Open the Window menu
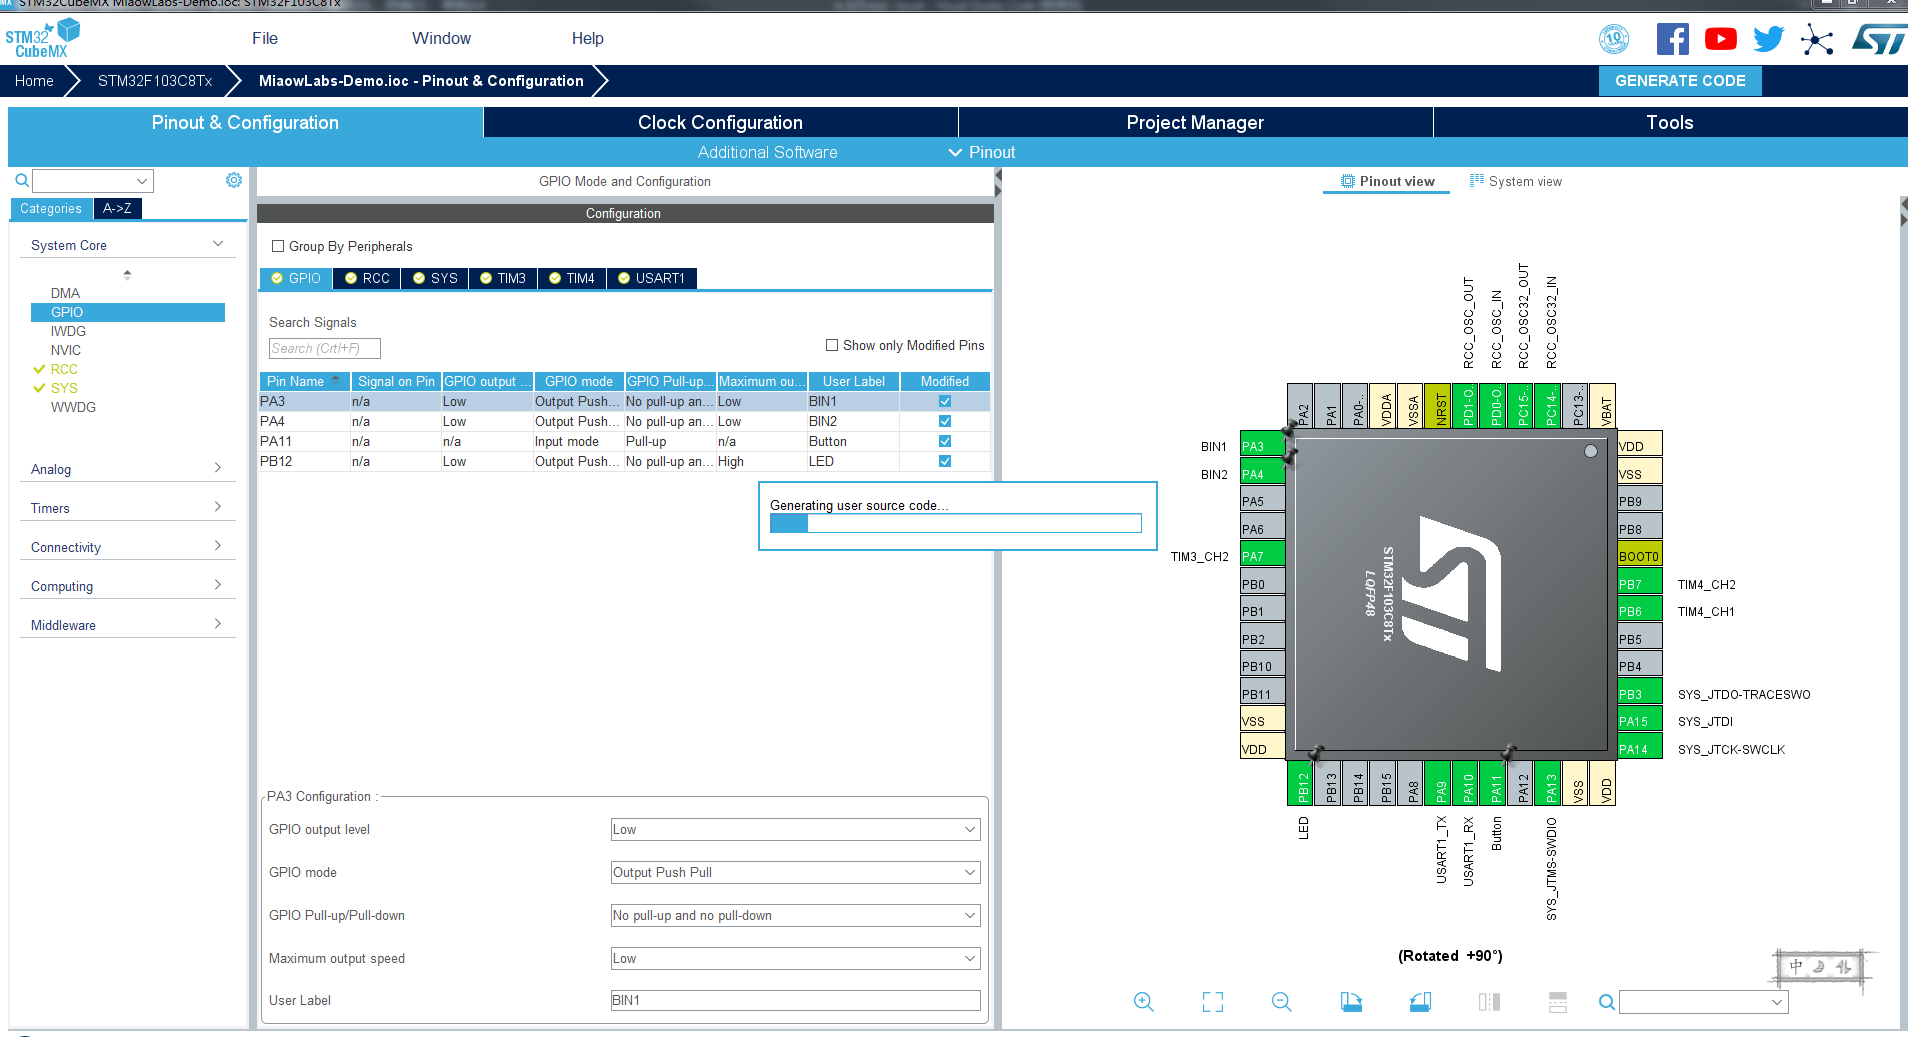Viewport: 1908px width, 1037px height. tap(441, 38)
